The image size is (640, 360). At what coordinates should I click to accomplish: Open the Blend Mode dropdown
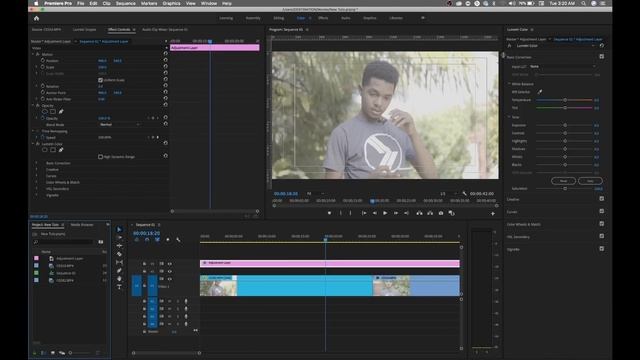click(x=120, y=124)
